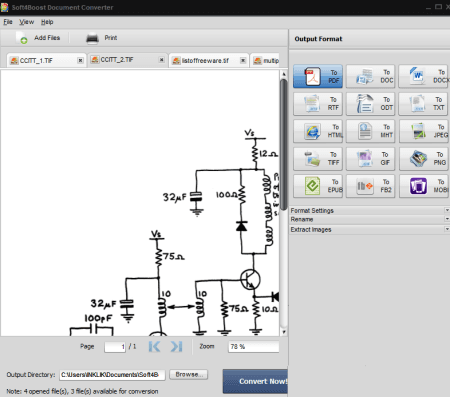This screenshot has height=397, width=450.
Task: Close the listoffreeware.tif tab
Action: 243,60
